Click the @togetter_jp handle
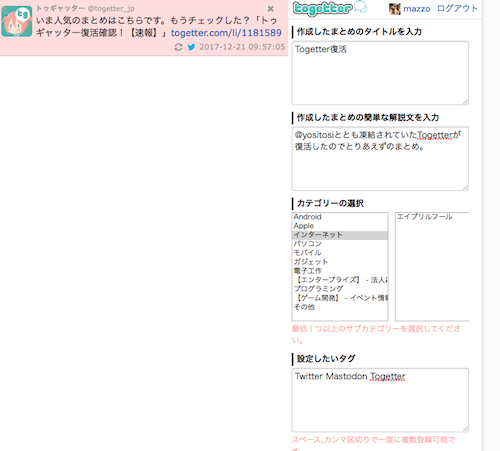 click(111, 9)
